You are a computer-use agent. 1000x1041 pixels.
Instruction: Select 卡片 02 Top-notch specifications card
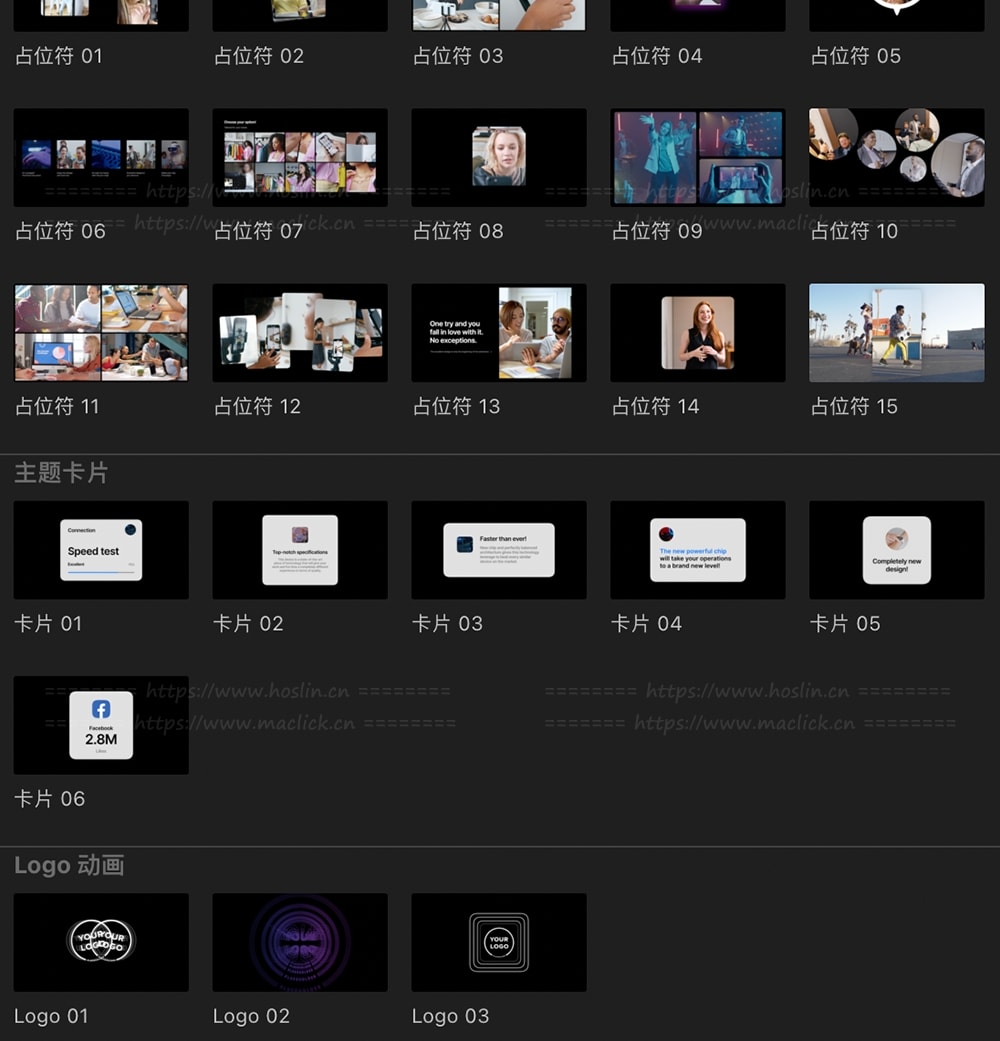[300, 550]
